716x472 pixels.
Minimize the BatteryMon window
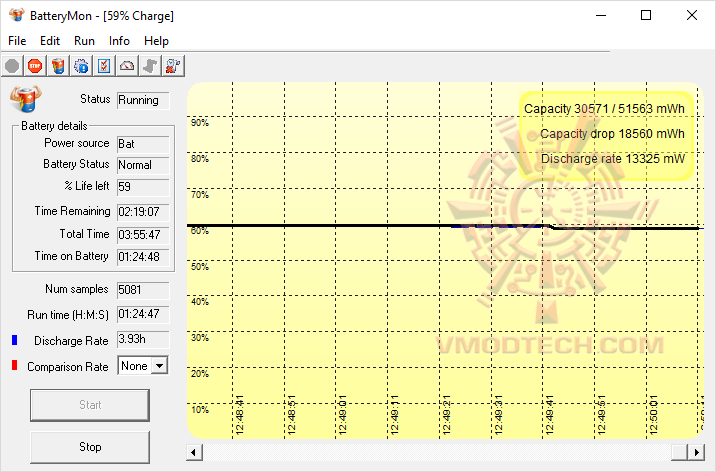[x=601, y=16]
